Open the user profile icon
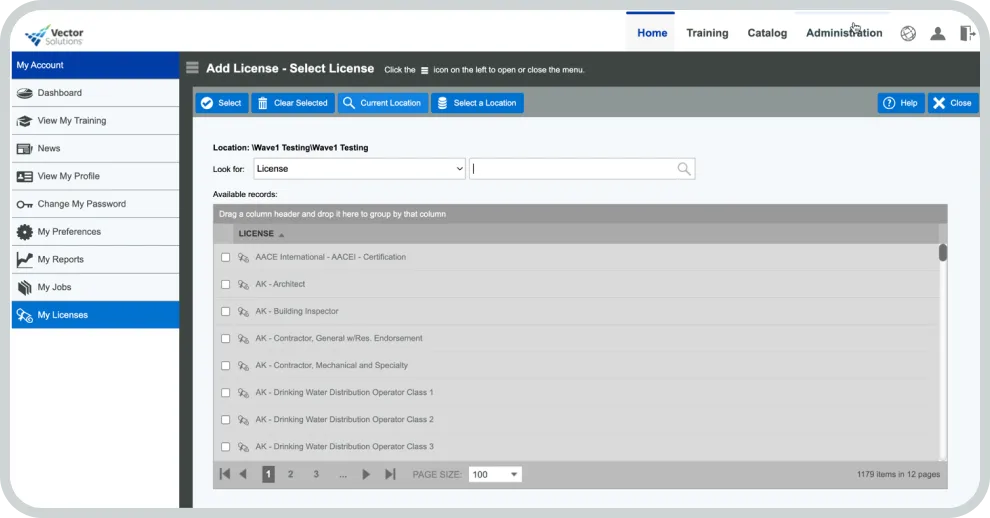The height and width of the screenshot is (518, 990). [937, 33]
